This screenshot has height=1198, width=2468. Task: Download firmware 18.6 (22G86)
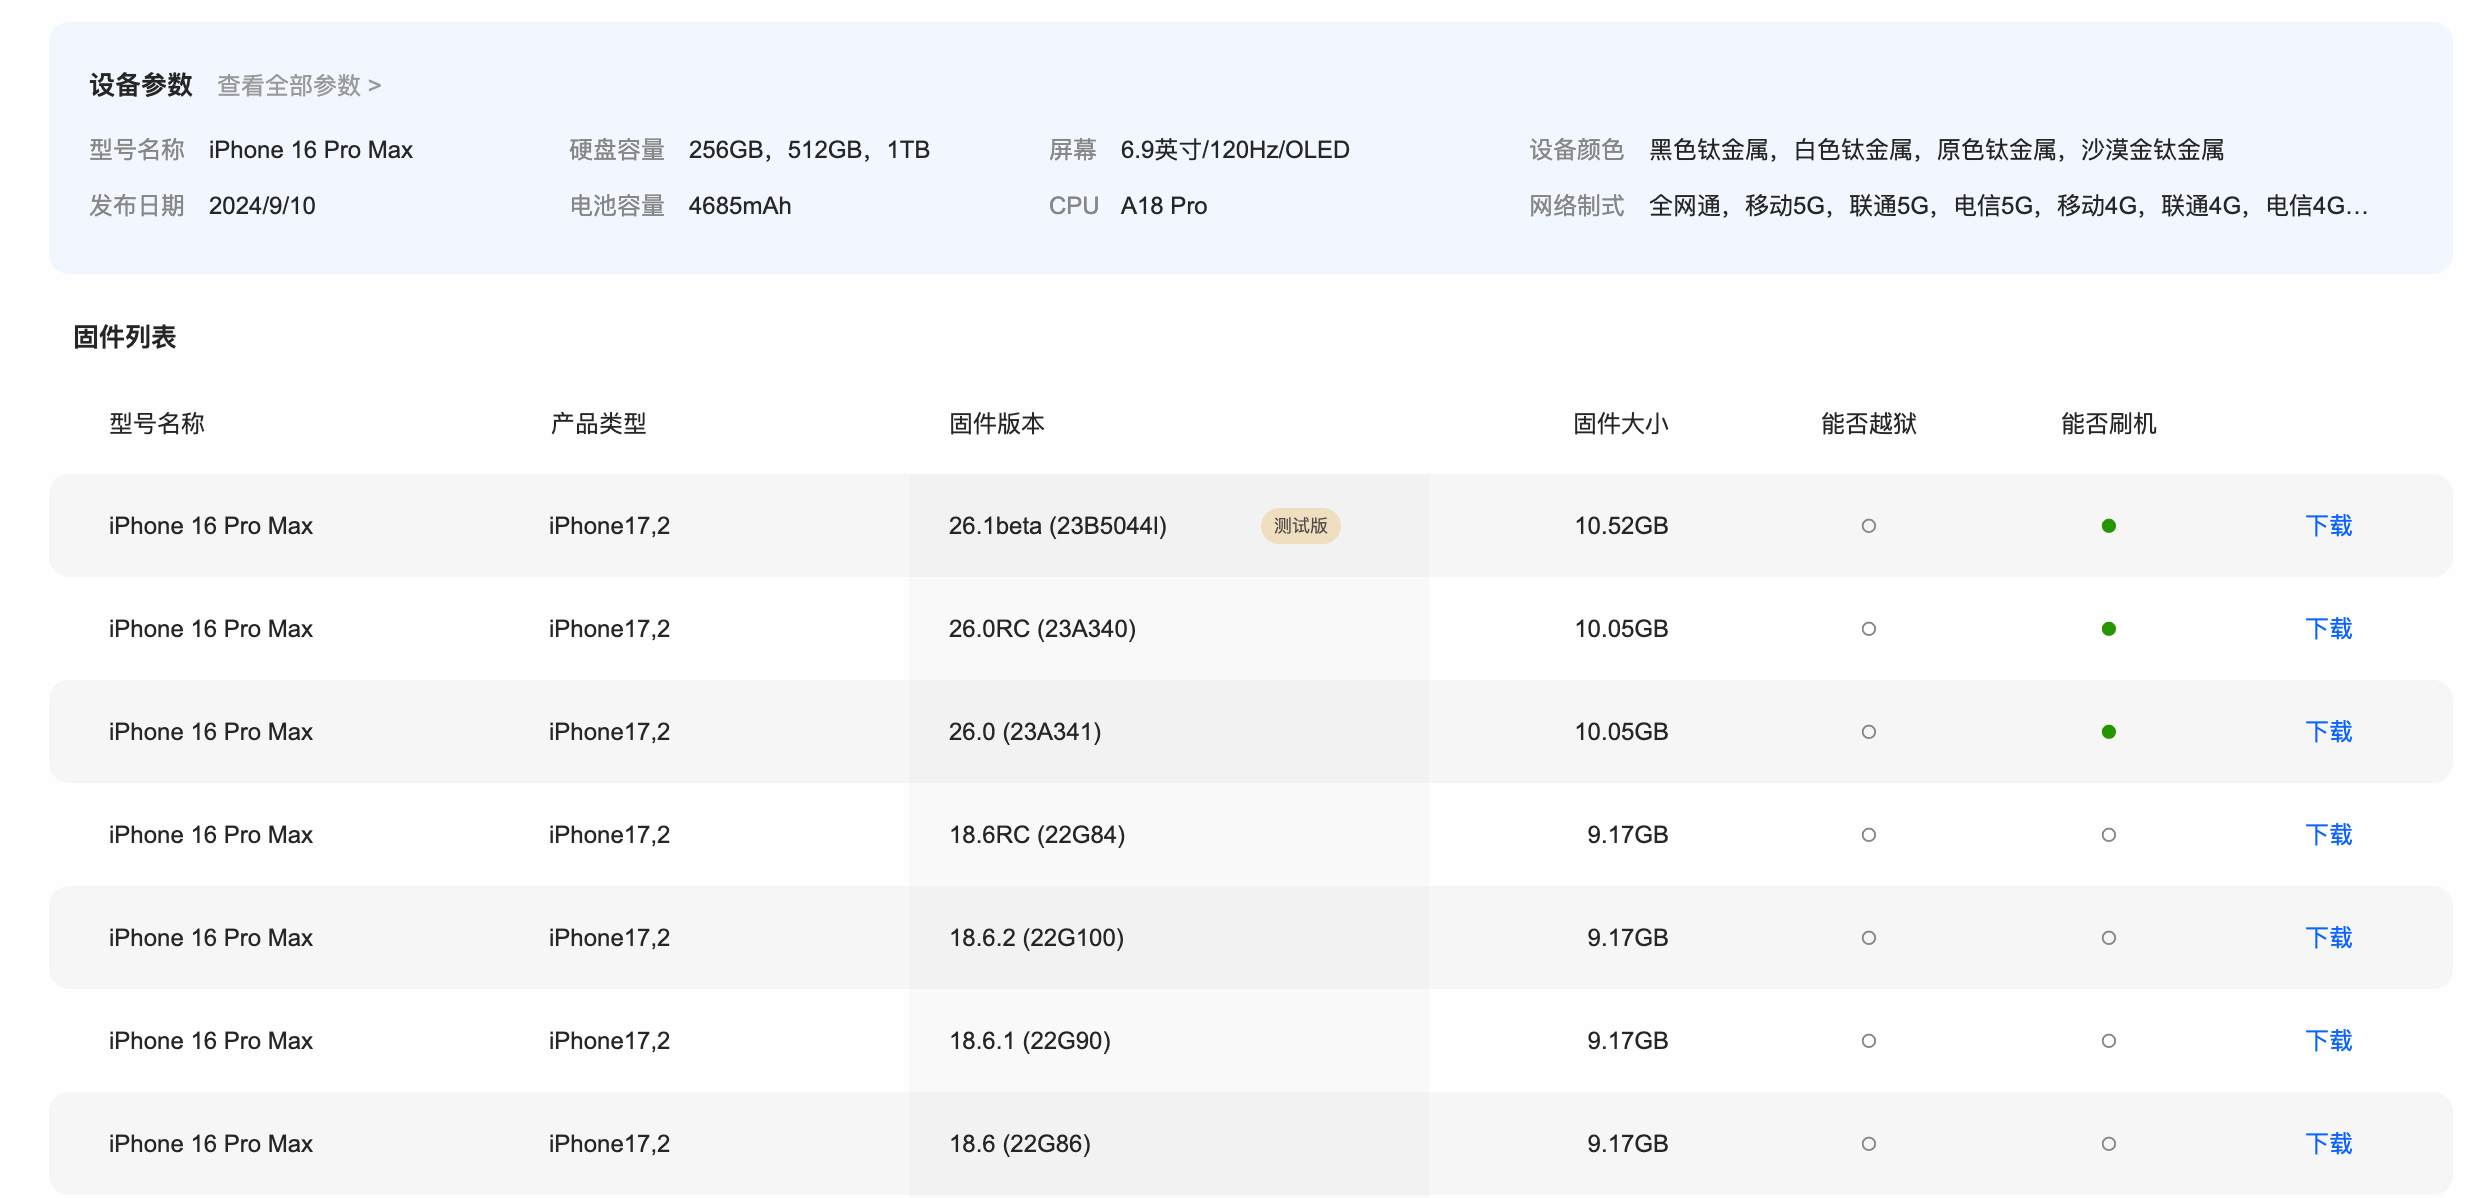click(x=2328, y=1144)
